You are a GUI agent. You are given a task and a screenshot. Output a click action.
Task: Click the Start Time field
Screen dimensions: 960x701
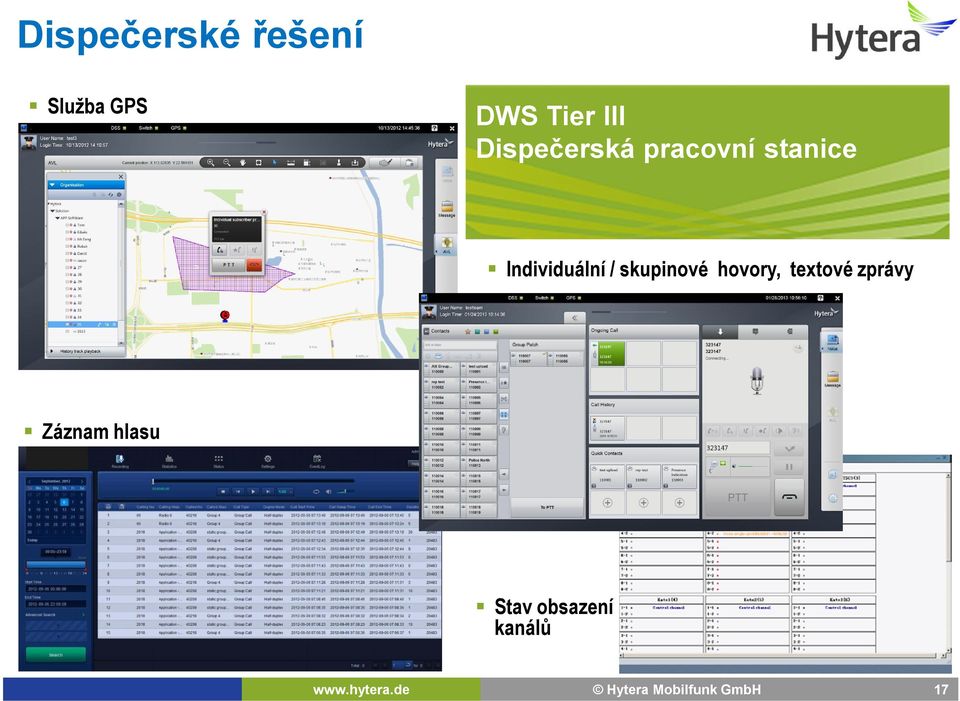[56, 588]
